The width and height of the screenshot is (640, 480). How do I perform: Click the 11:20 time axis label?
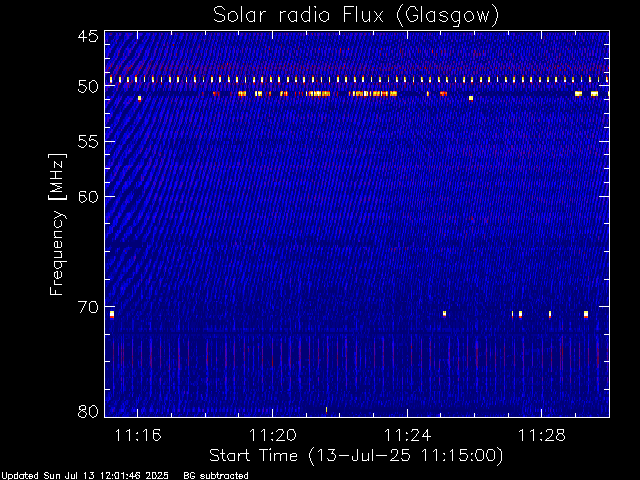tap(273, 436)
